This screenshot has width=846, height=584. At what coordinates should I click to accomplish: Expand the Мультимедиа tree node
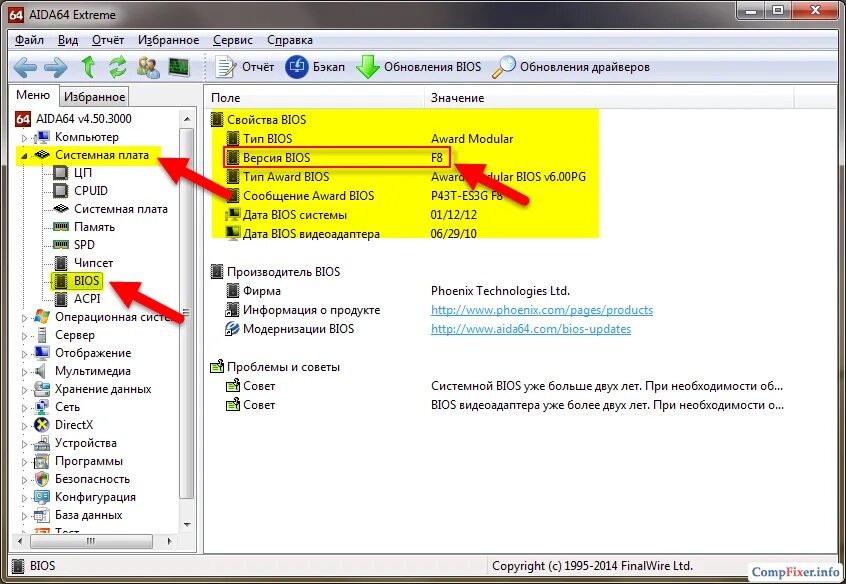(24, 372)
